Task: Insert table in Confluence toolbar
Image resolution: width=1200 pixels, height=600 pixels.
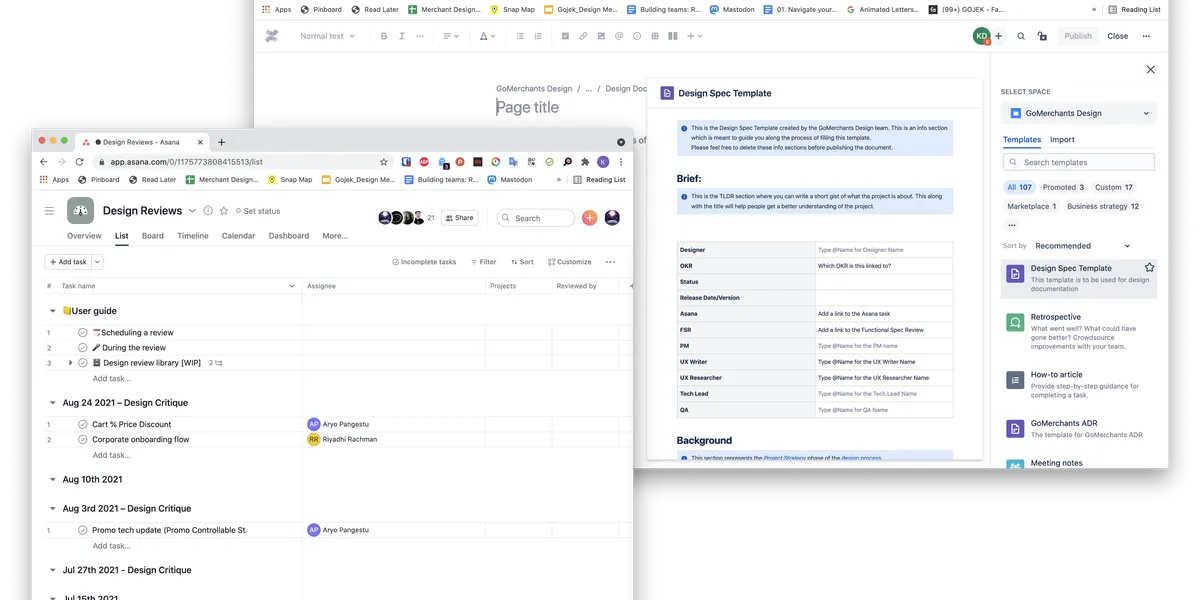Action: coord(655,36)
